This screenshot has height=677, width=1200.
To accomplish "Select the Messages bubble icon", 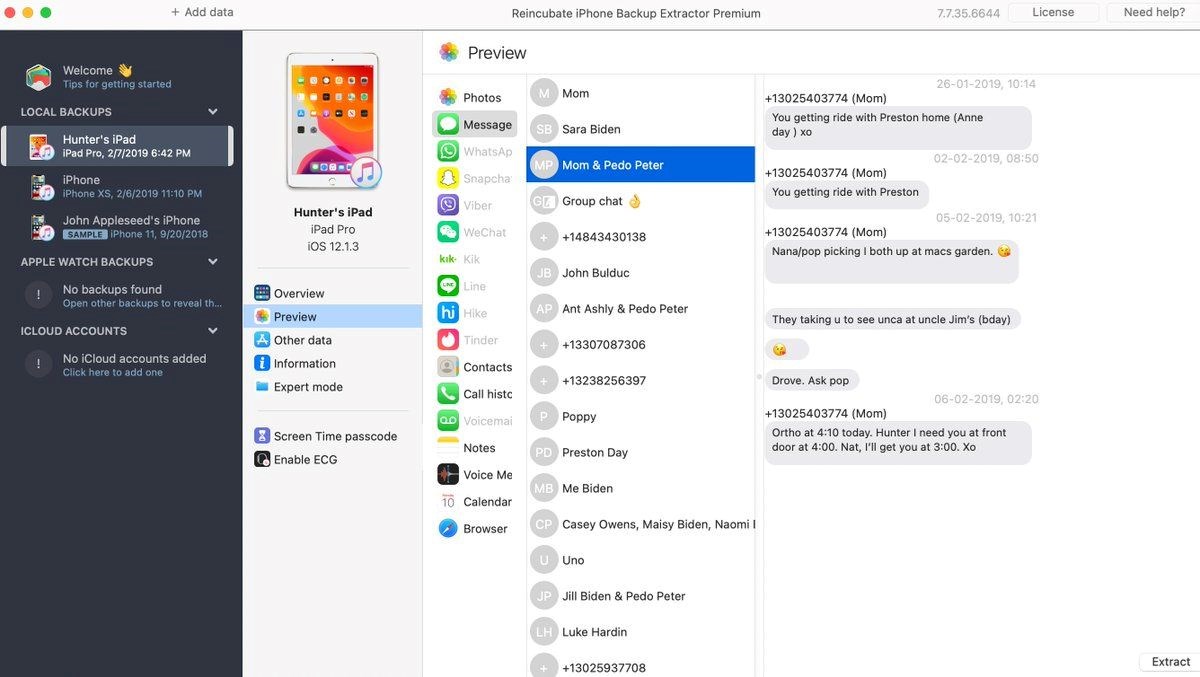I will 448,124.
